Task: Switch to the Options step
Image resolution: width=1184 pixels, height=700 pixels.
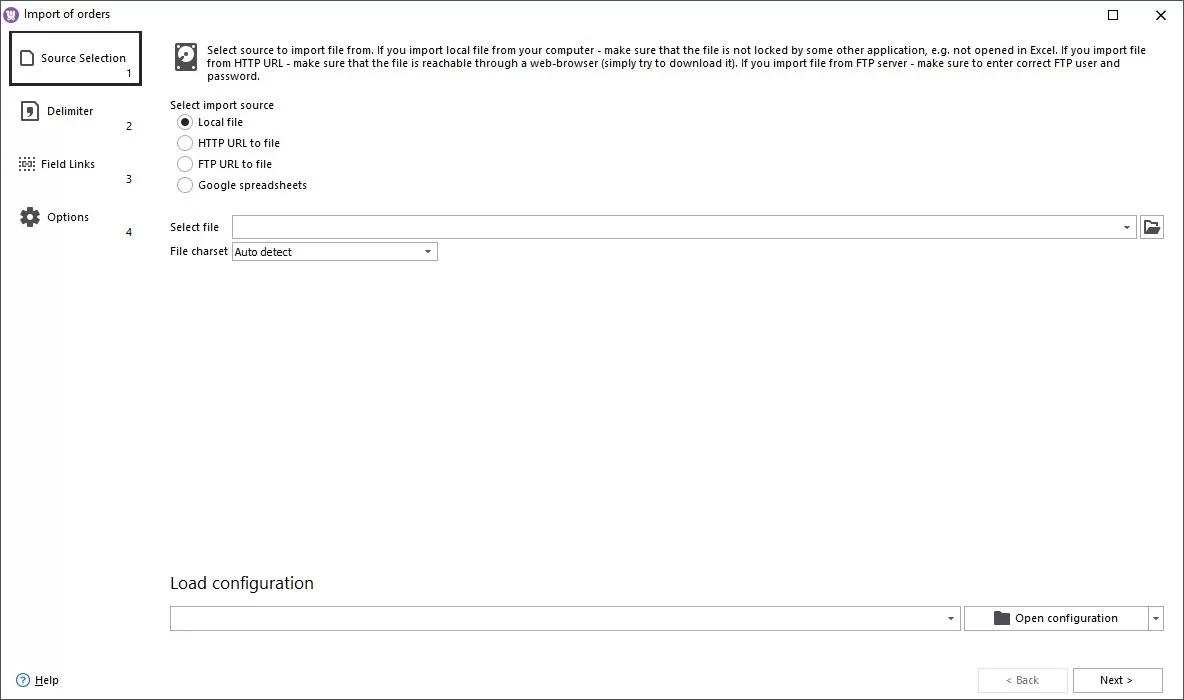Action: coord(68,217)
